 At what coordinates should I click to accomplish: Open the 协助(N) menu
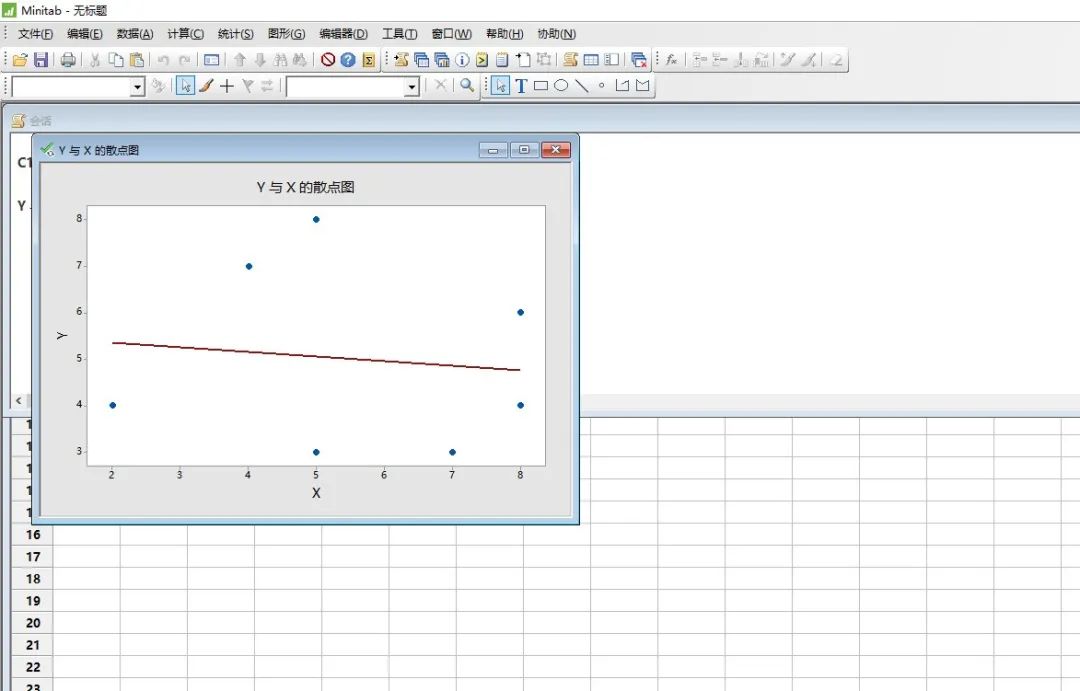click(x=557, y=34)
